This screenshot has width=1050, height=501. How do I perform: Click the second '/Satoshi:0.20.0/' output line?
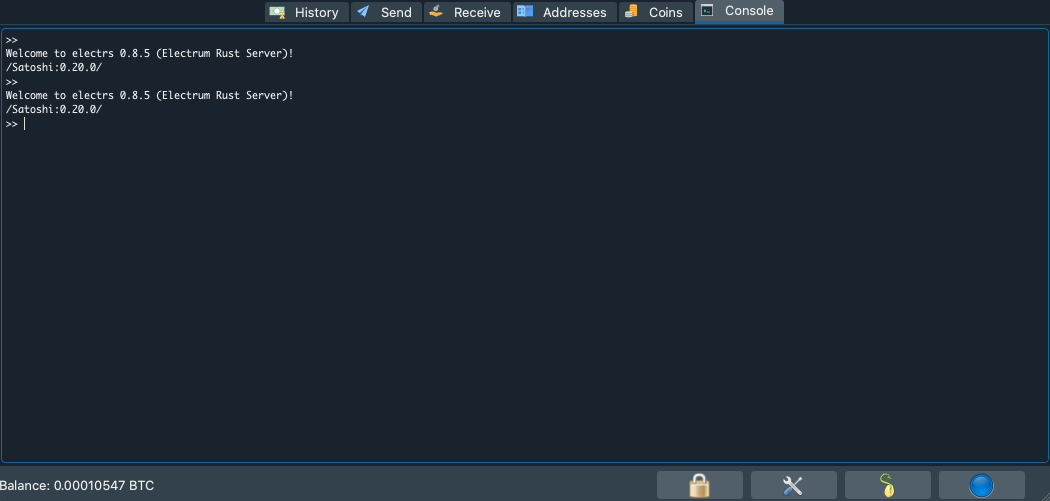(x=54, y=110)
